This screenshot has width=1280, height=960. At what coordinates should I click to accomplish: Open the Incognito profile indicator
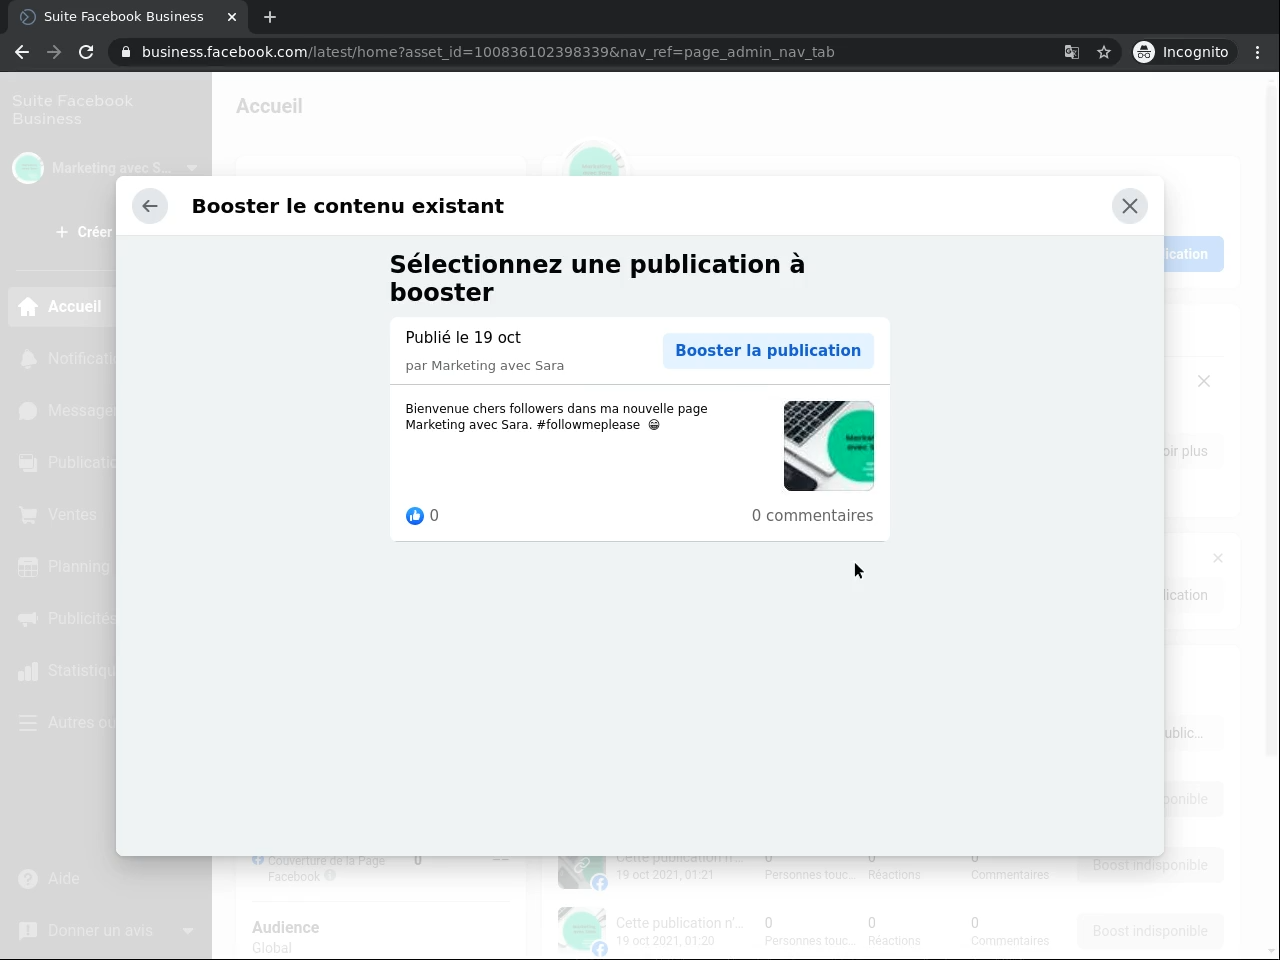[1181, 52]
